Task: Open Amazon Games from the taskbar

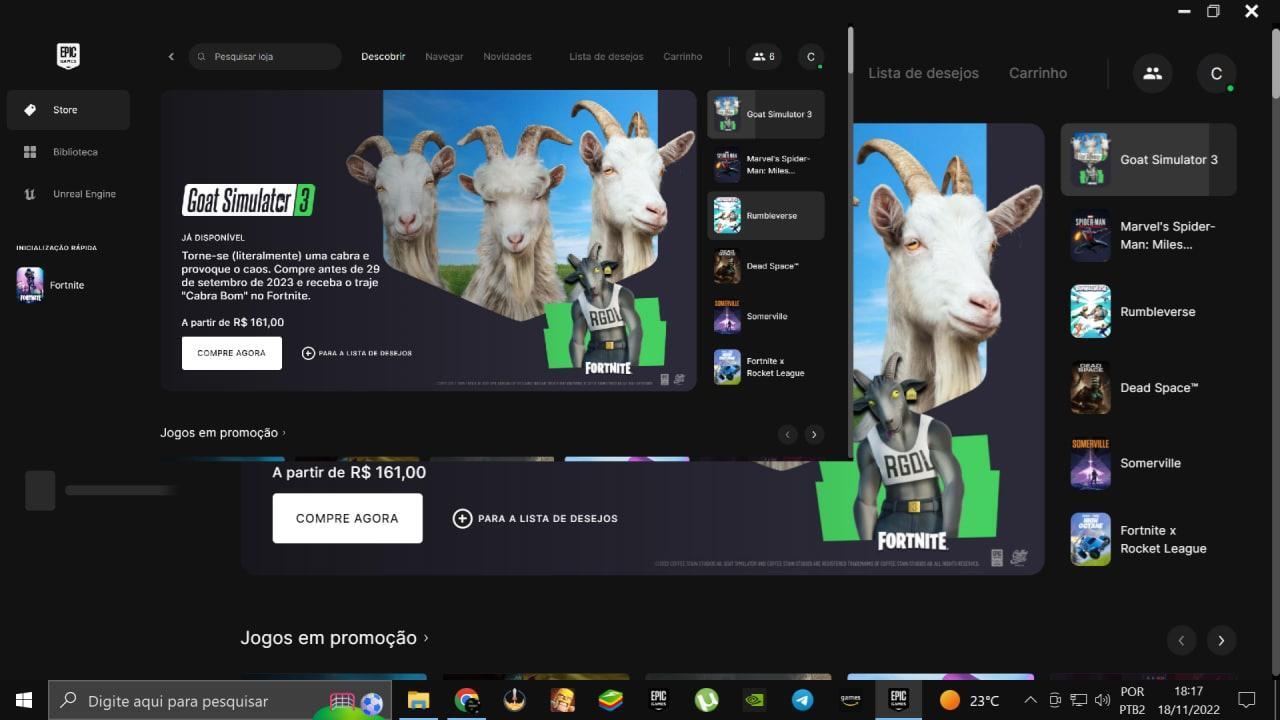Action: tap(851, 700)
